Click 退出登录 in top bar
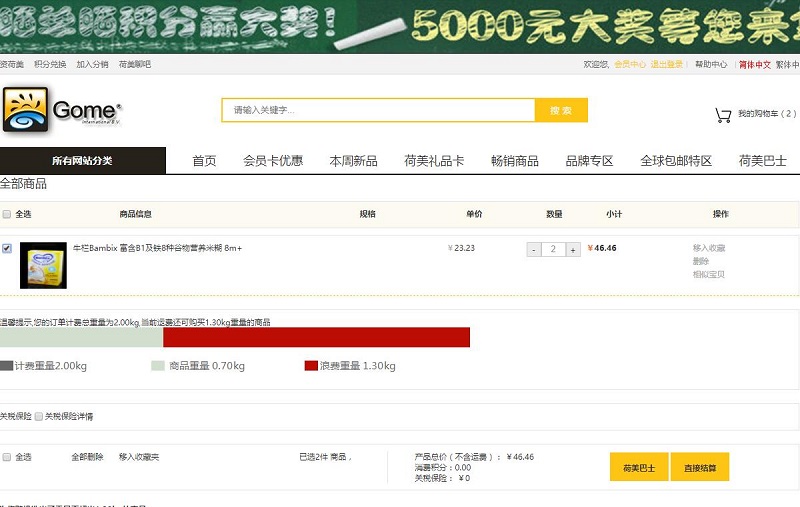800x507 pixels. click(x=666, y=64)
